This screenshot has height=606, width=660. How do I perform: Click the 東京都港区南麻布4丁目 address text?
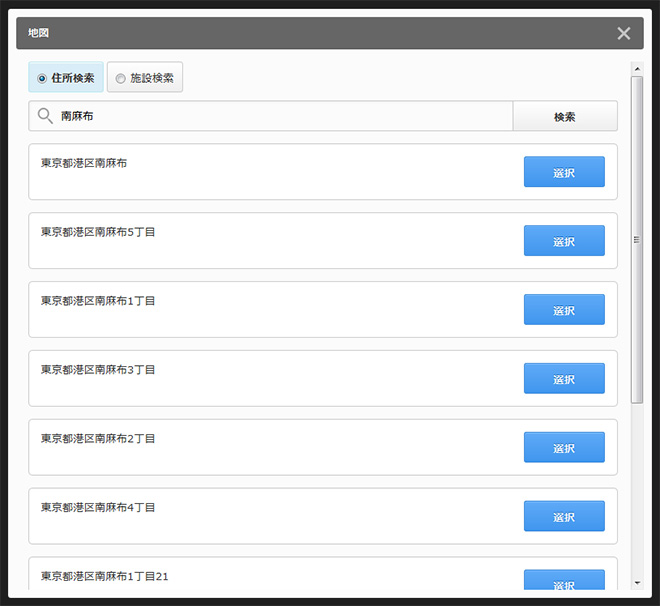click(98, 508)
